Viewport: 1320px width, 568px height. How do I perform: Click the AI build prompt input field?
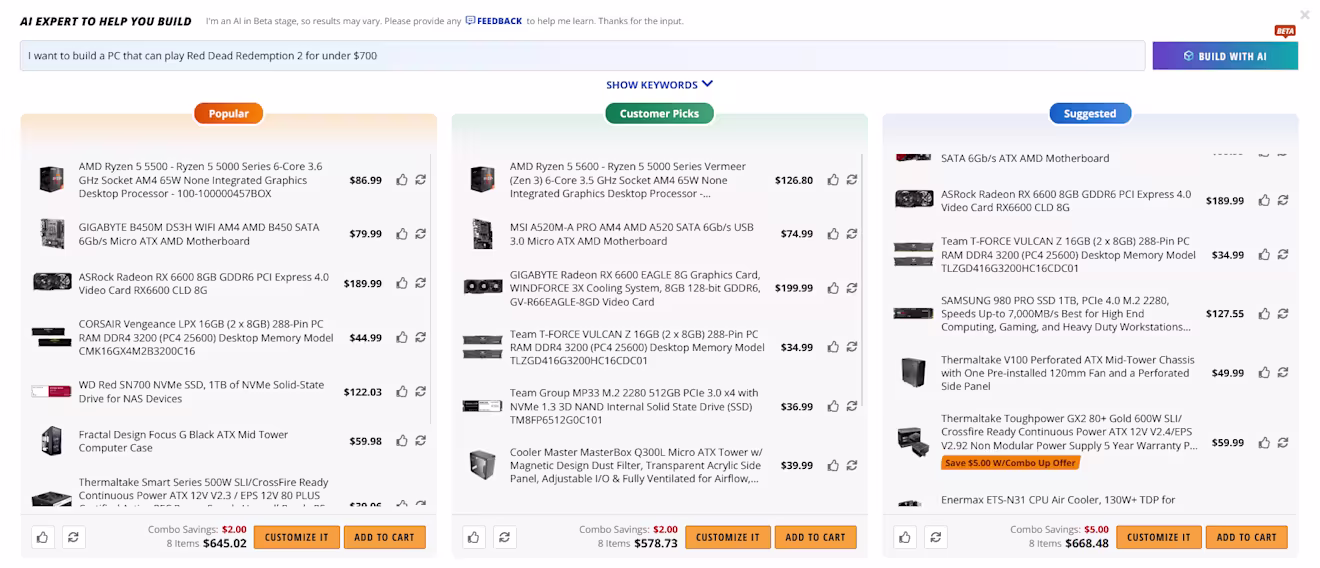pos(582,56)
